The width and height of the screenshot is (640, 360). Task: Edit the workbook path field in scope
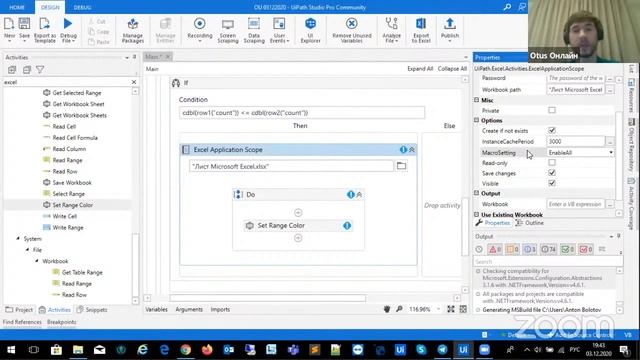[291, 166]
